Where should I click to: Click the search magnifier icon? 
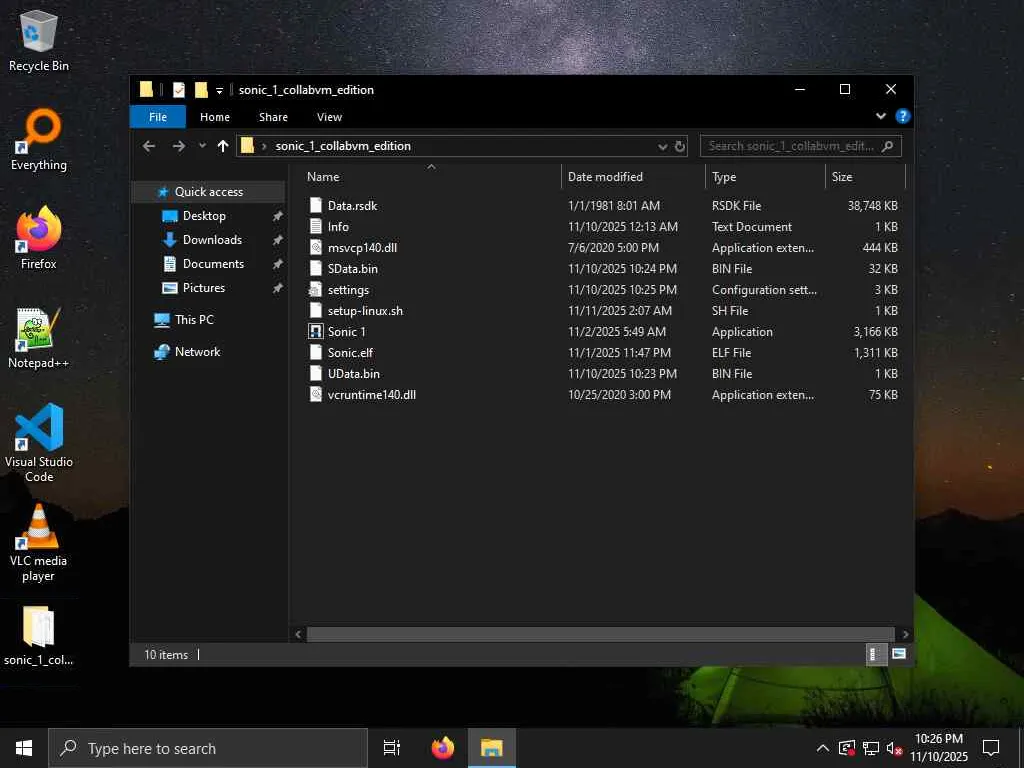(x=888, y=146)
